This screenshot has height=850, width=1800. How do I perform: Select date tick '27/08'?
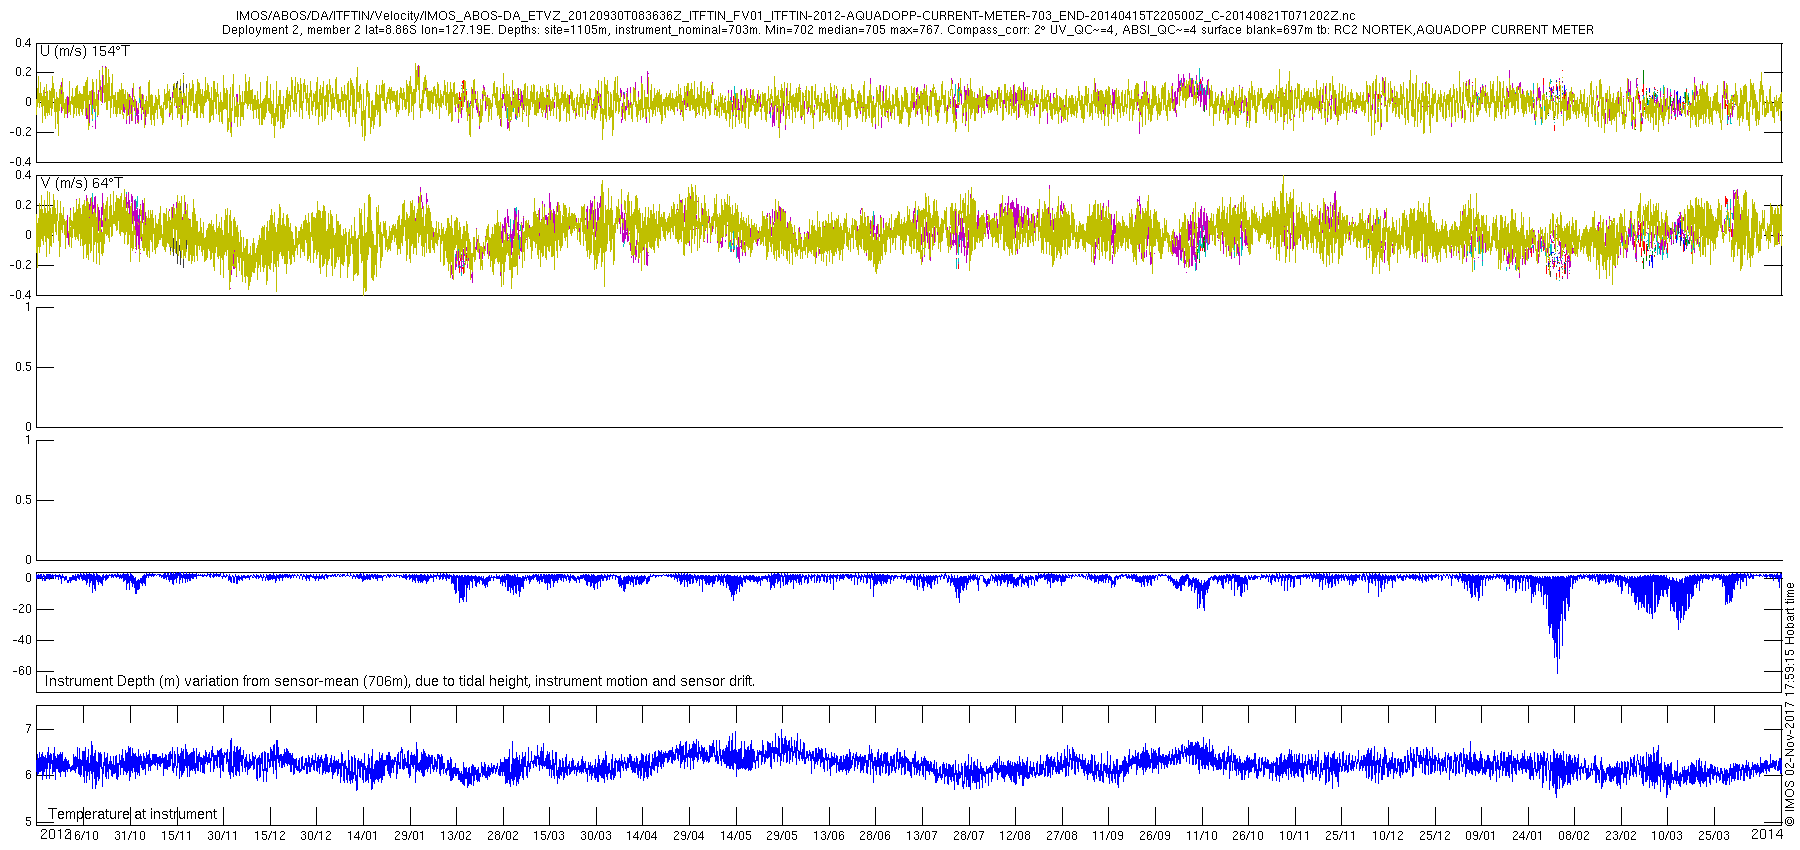1062,836
